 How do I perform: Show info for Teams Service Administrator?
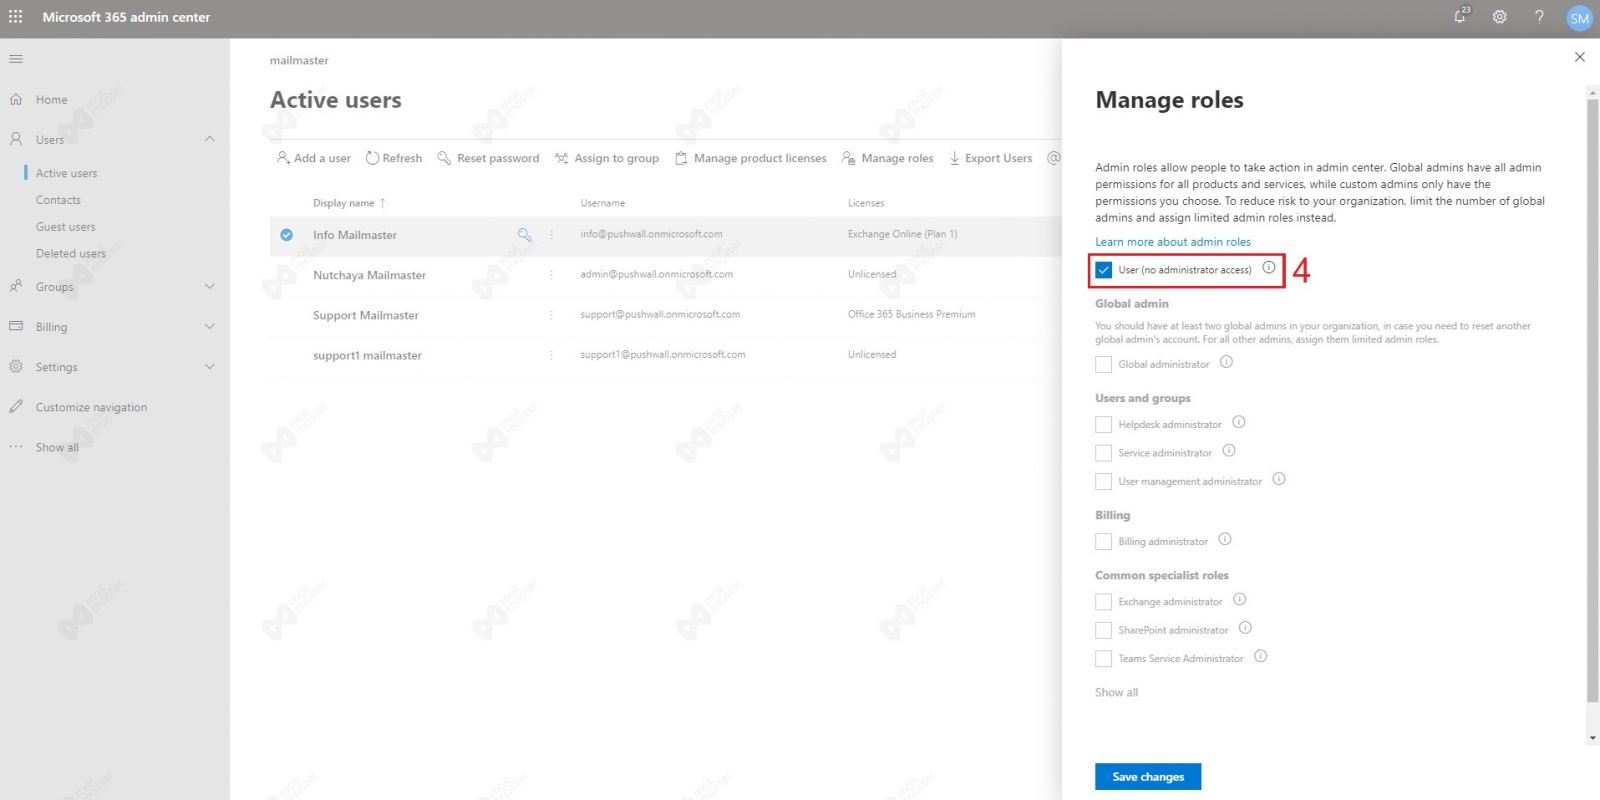[1261, 656]
